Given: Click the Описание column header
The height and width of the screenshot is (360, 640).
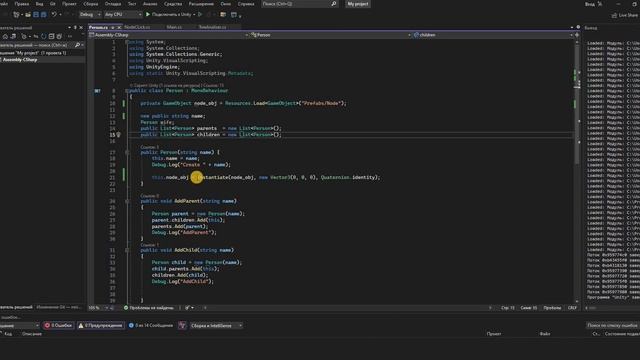Looking at the screenshot, I should point(32,334).
